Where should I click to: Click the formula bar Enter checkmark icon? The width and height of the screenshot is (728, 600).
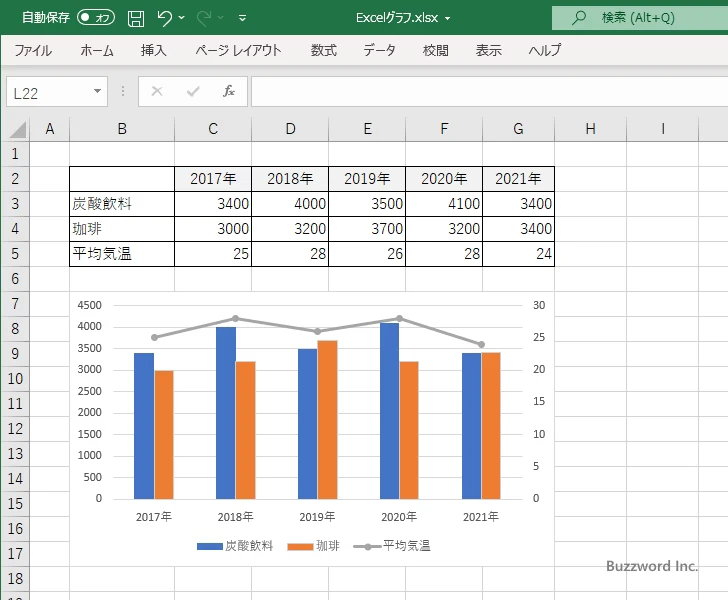click(193, 91)
